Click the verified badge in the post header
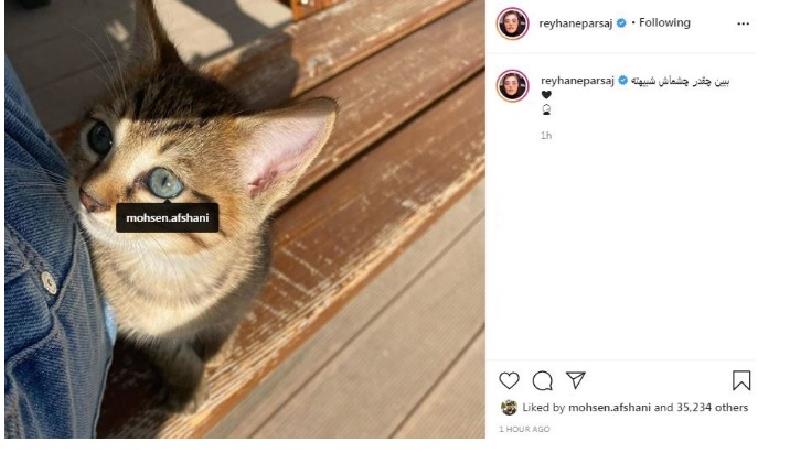 (x=622, y=23)
